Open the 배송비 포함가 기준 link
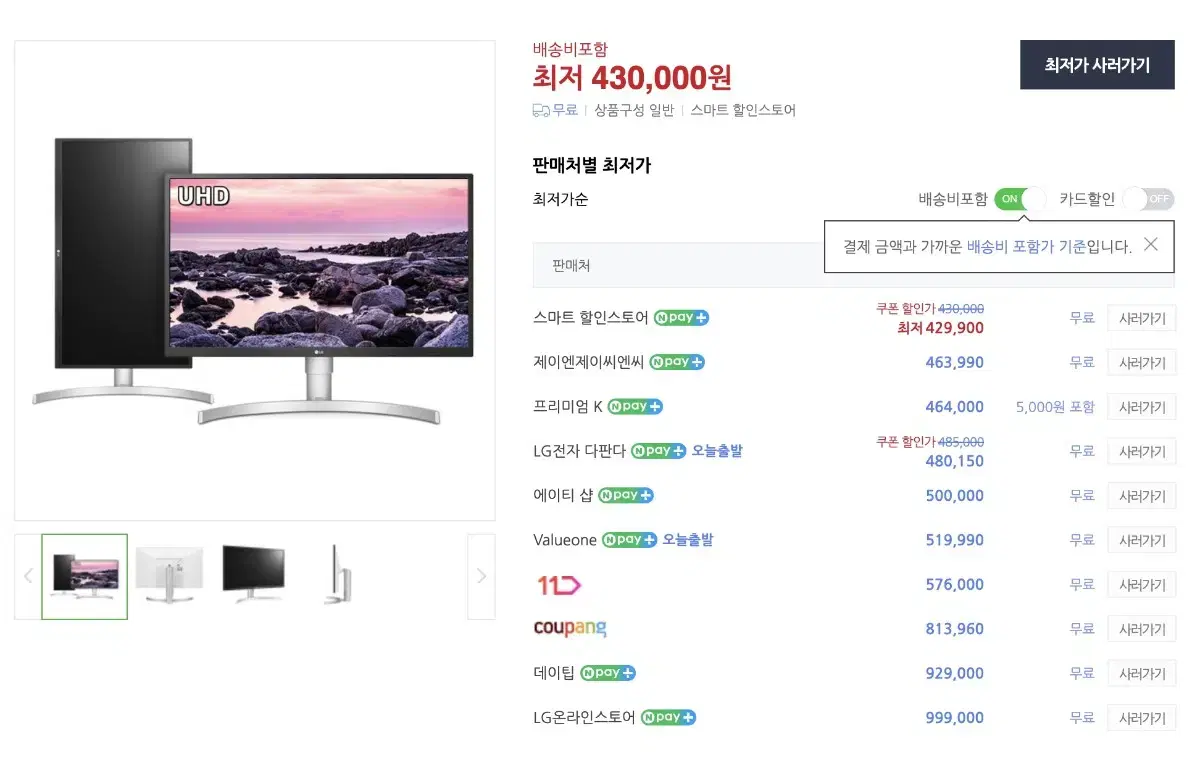The width and height of the screenshot is (1200, 760). click(x=1026, y=246)
